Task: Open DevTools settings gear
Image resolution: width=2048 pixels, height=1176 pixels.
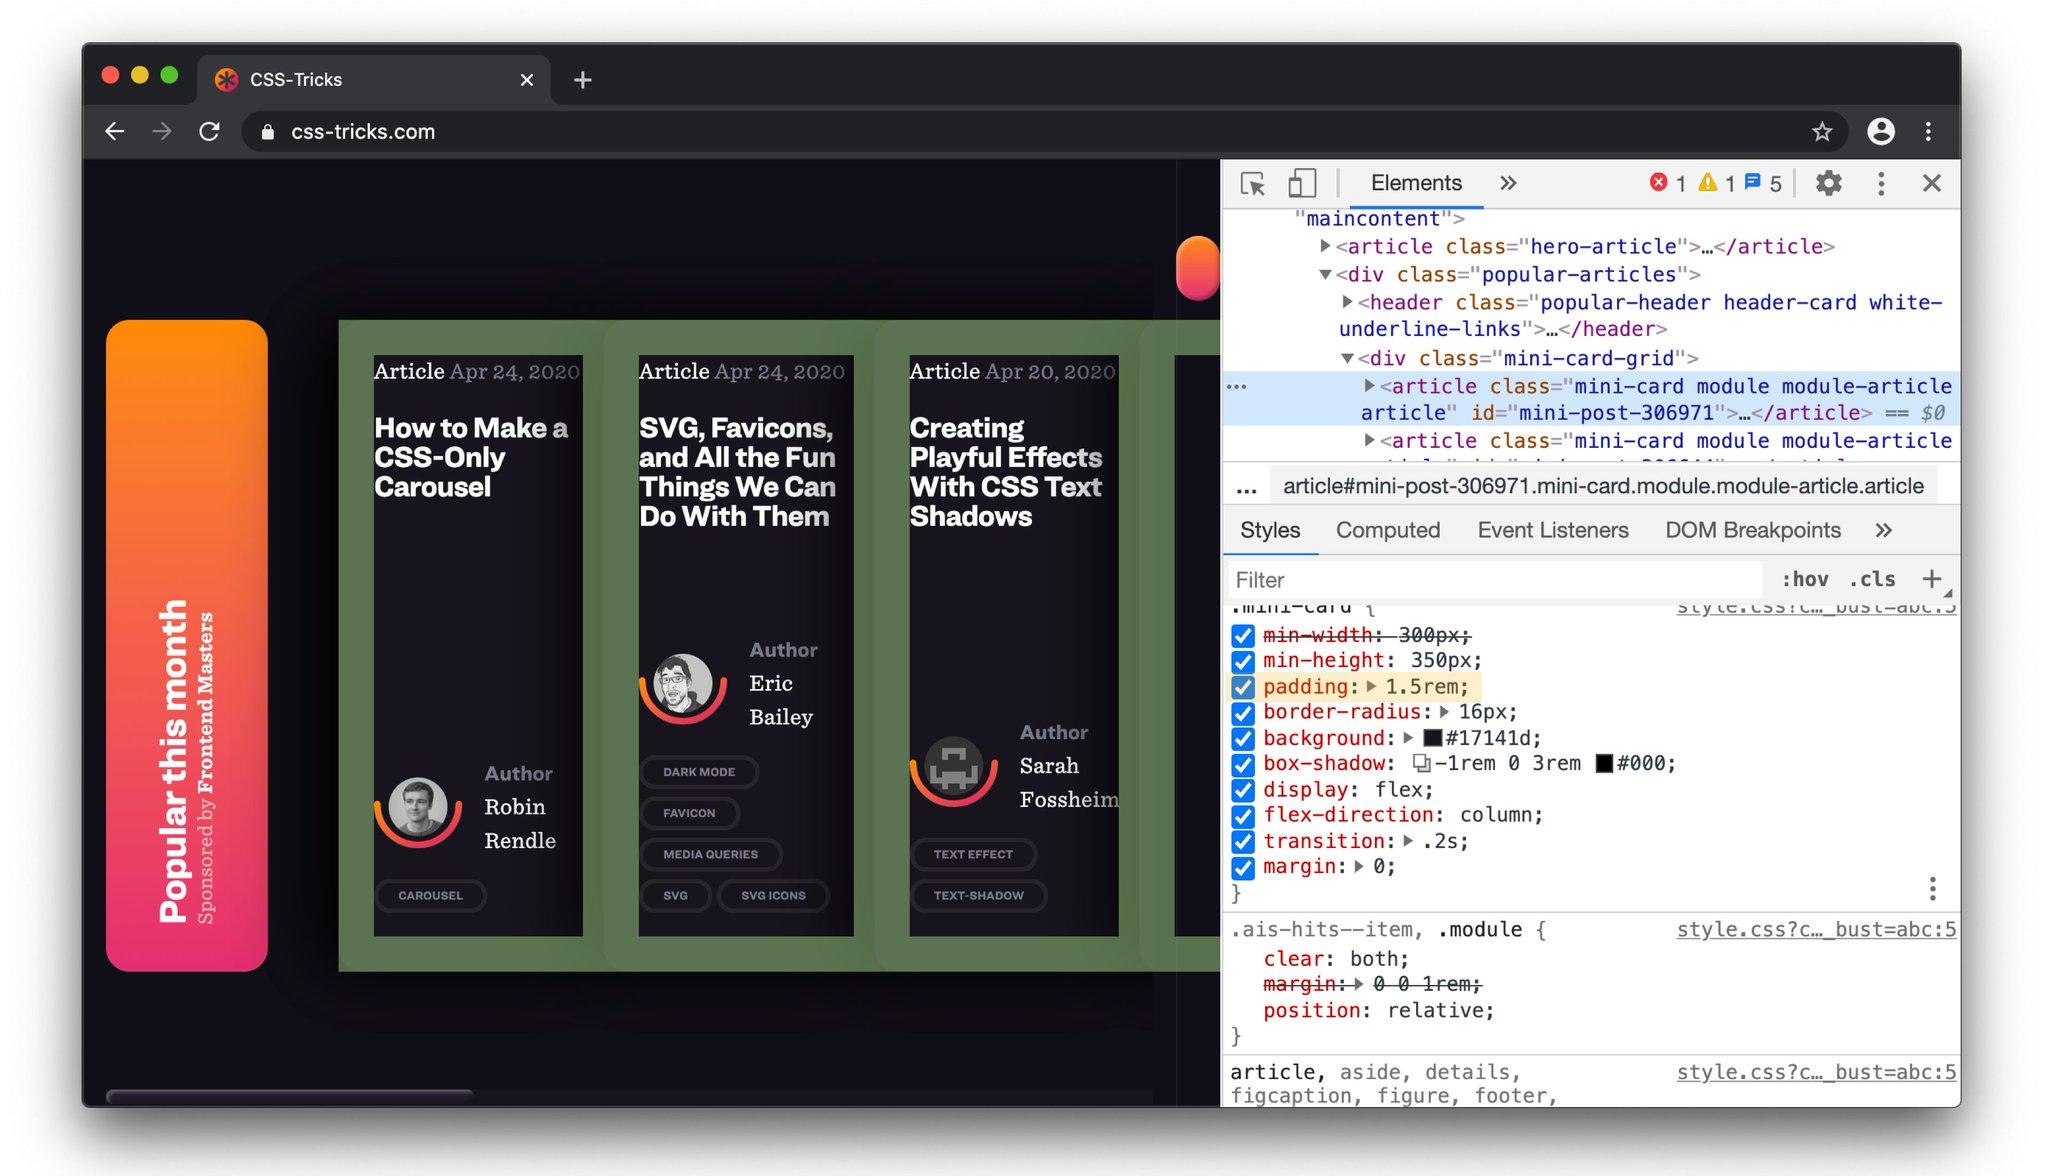Action: [1828, 183]
